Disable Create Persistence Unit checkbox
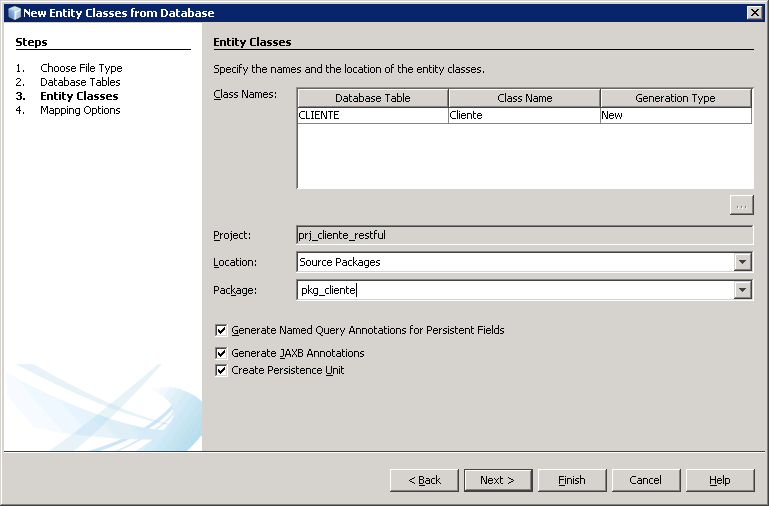 tap(221, 370)
